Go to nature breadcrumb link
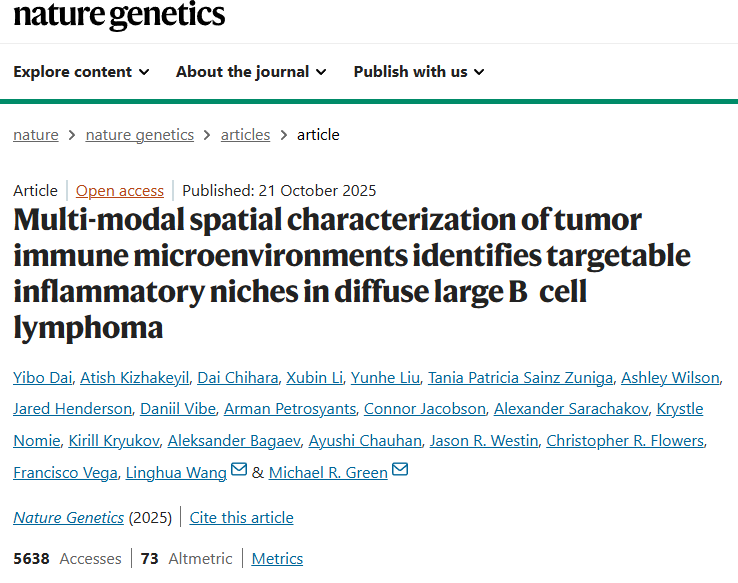738x583 pixels. tap(36, 135)
